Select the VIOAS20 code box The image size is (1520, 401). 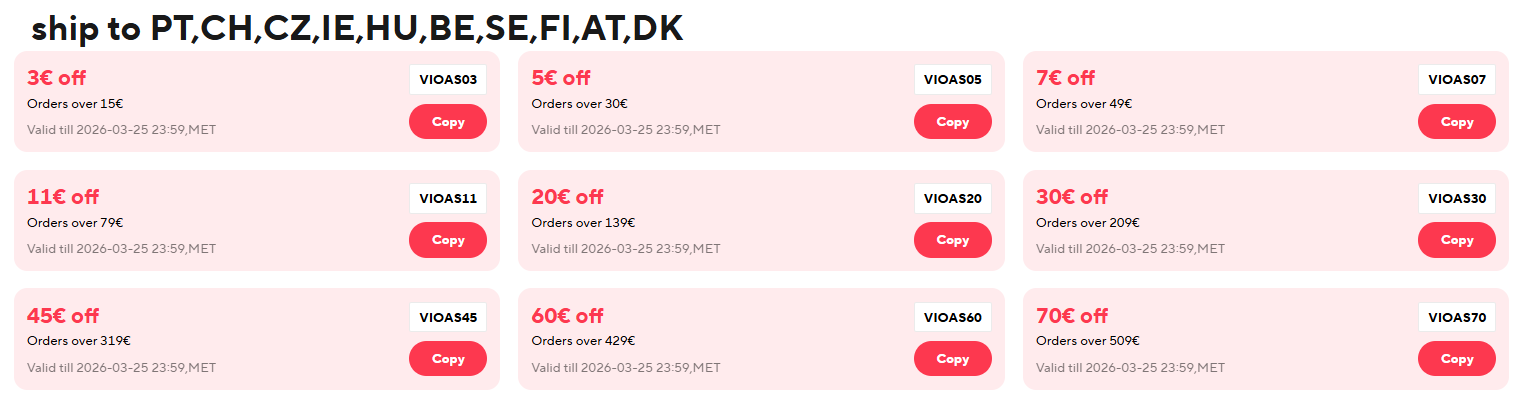[x=952, y=198]
